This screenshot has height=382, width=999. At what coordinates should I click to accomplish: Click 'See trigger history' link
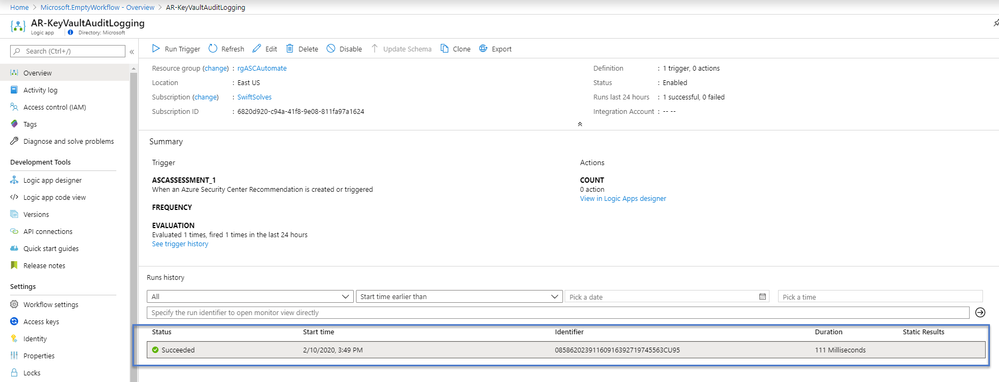[x=180, y=244]
